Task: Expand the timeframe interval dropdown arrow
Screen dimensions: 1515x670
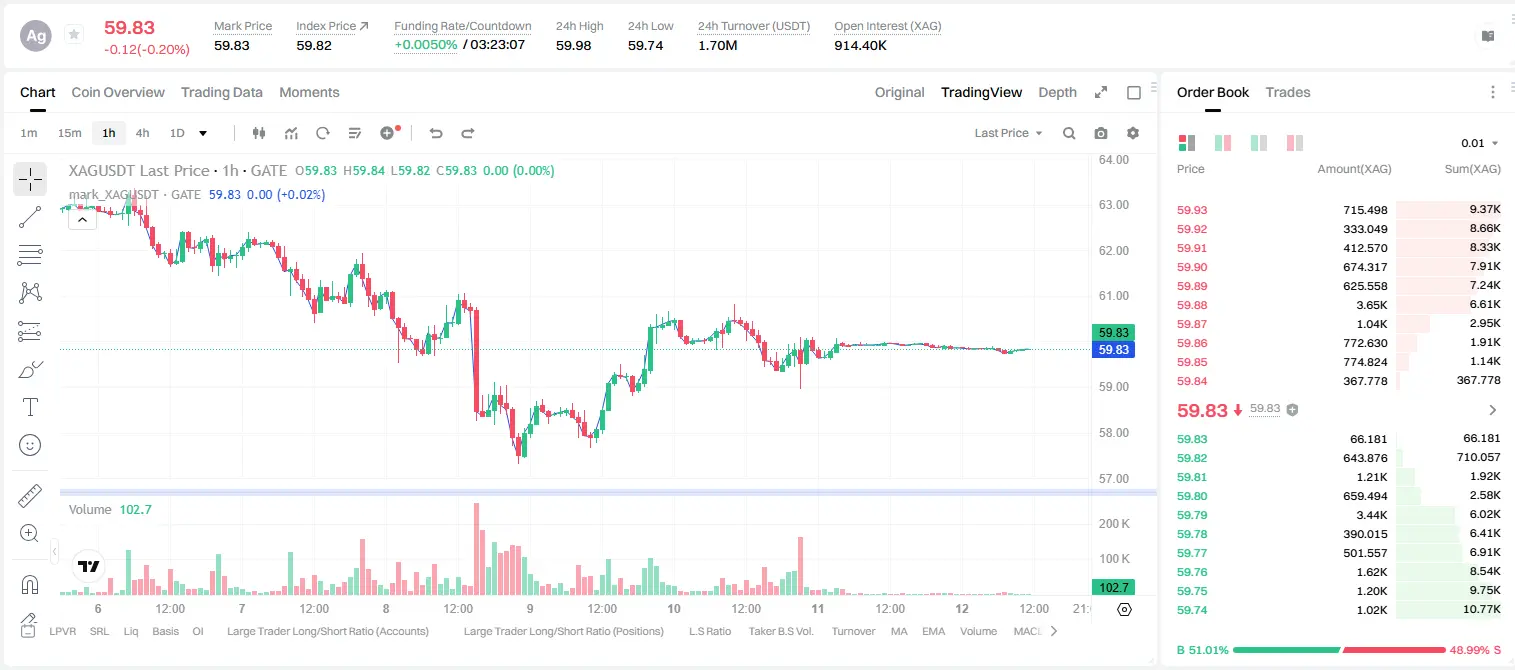Action: [203, 133]
